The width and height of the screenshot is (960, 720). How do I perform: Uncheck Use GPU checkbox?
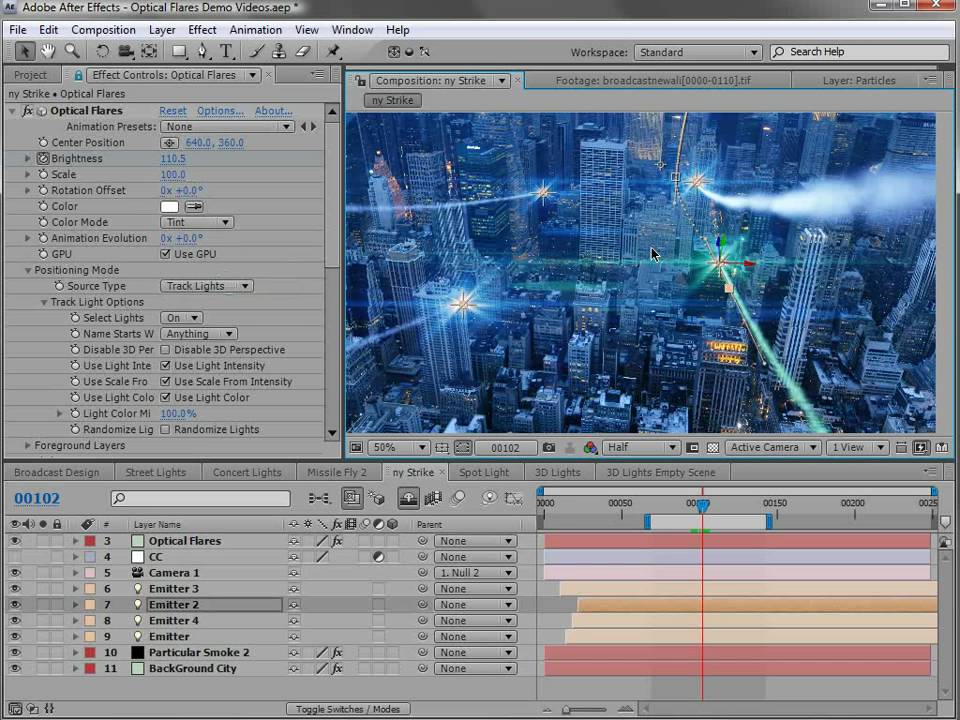click(x=165, y=254)
